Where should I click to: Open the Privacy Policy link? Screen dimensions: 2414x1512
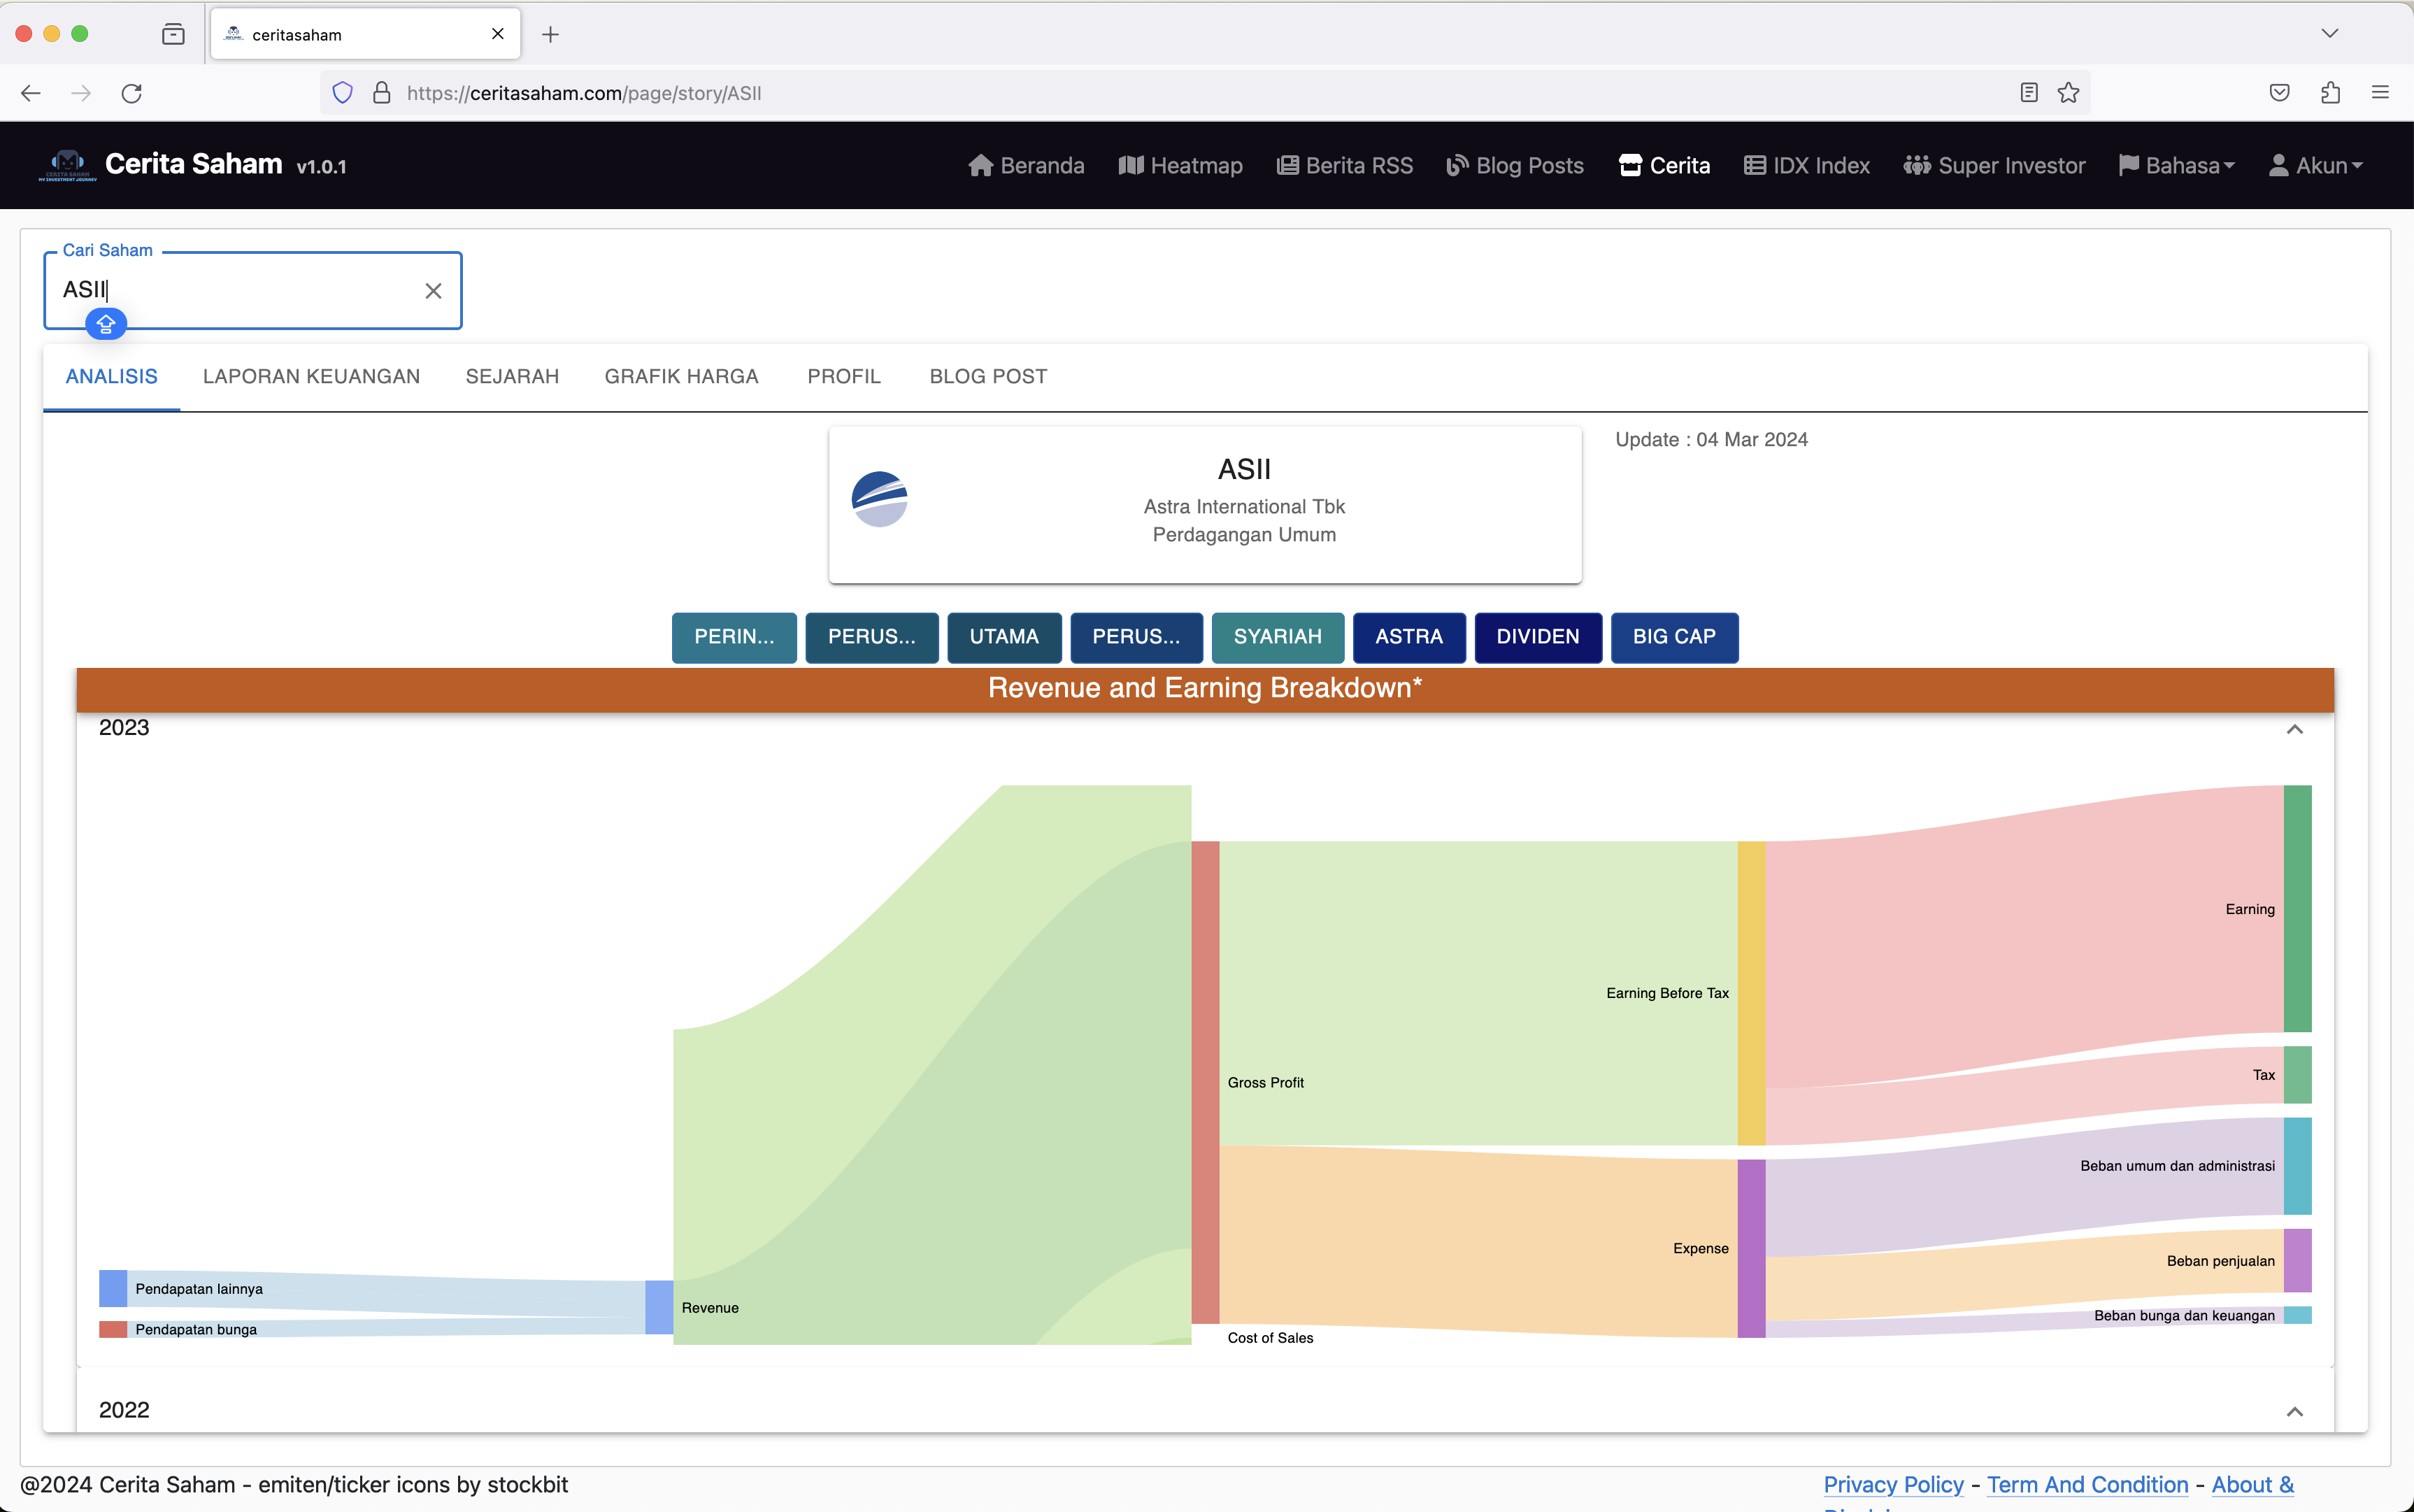pyautogui.click(x=1893, y=1484)
